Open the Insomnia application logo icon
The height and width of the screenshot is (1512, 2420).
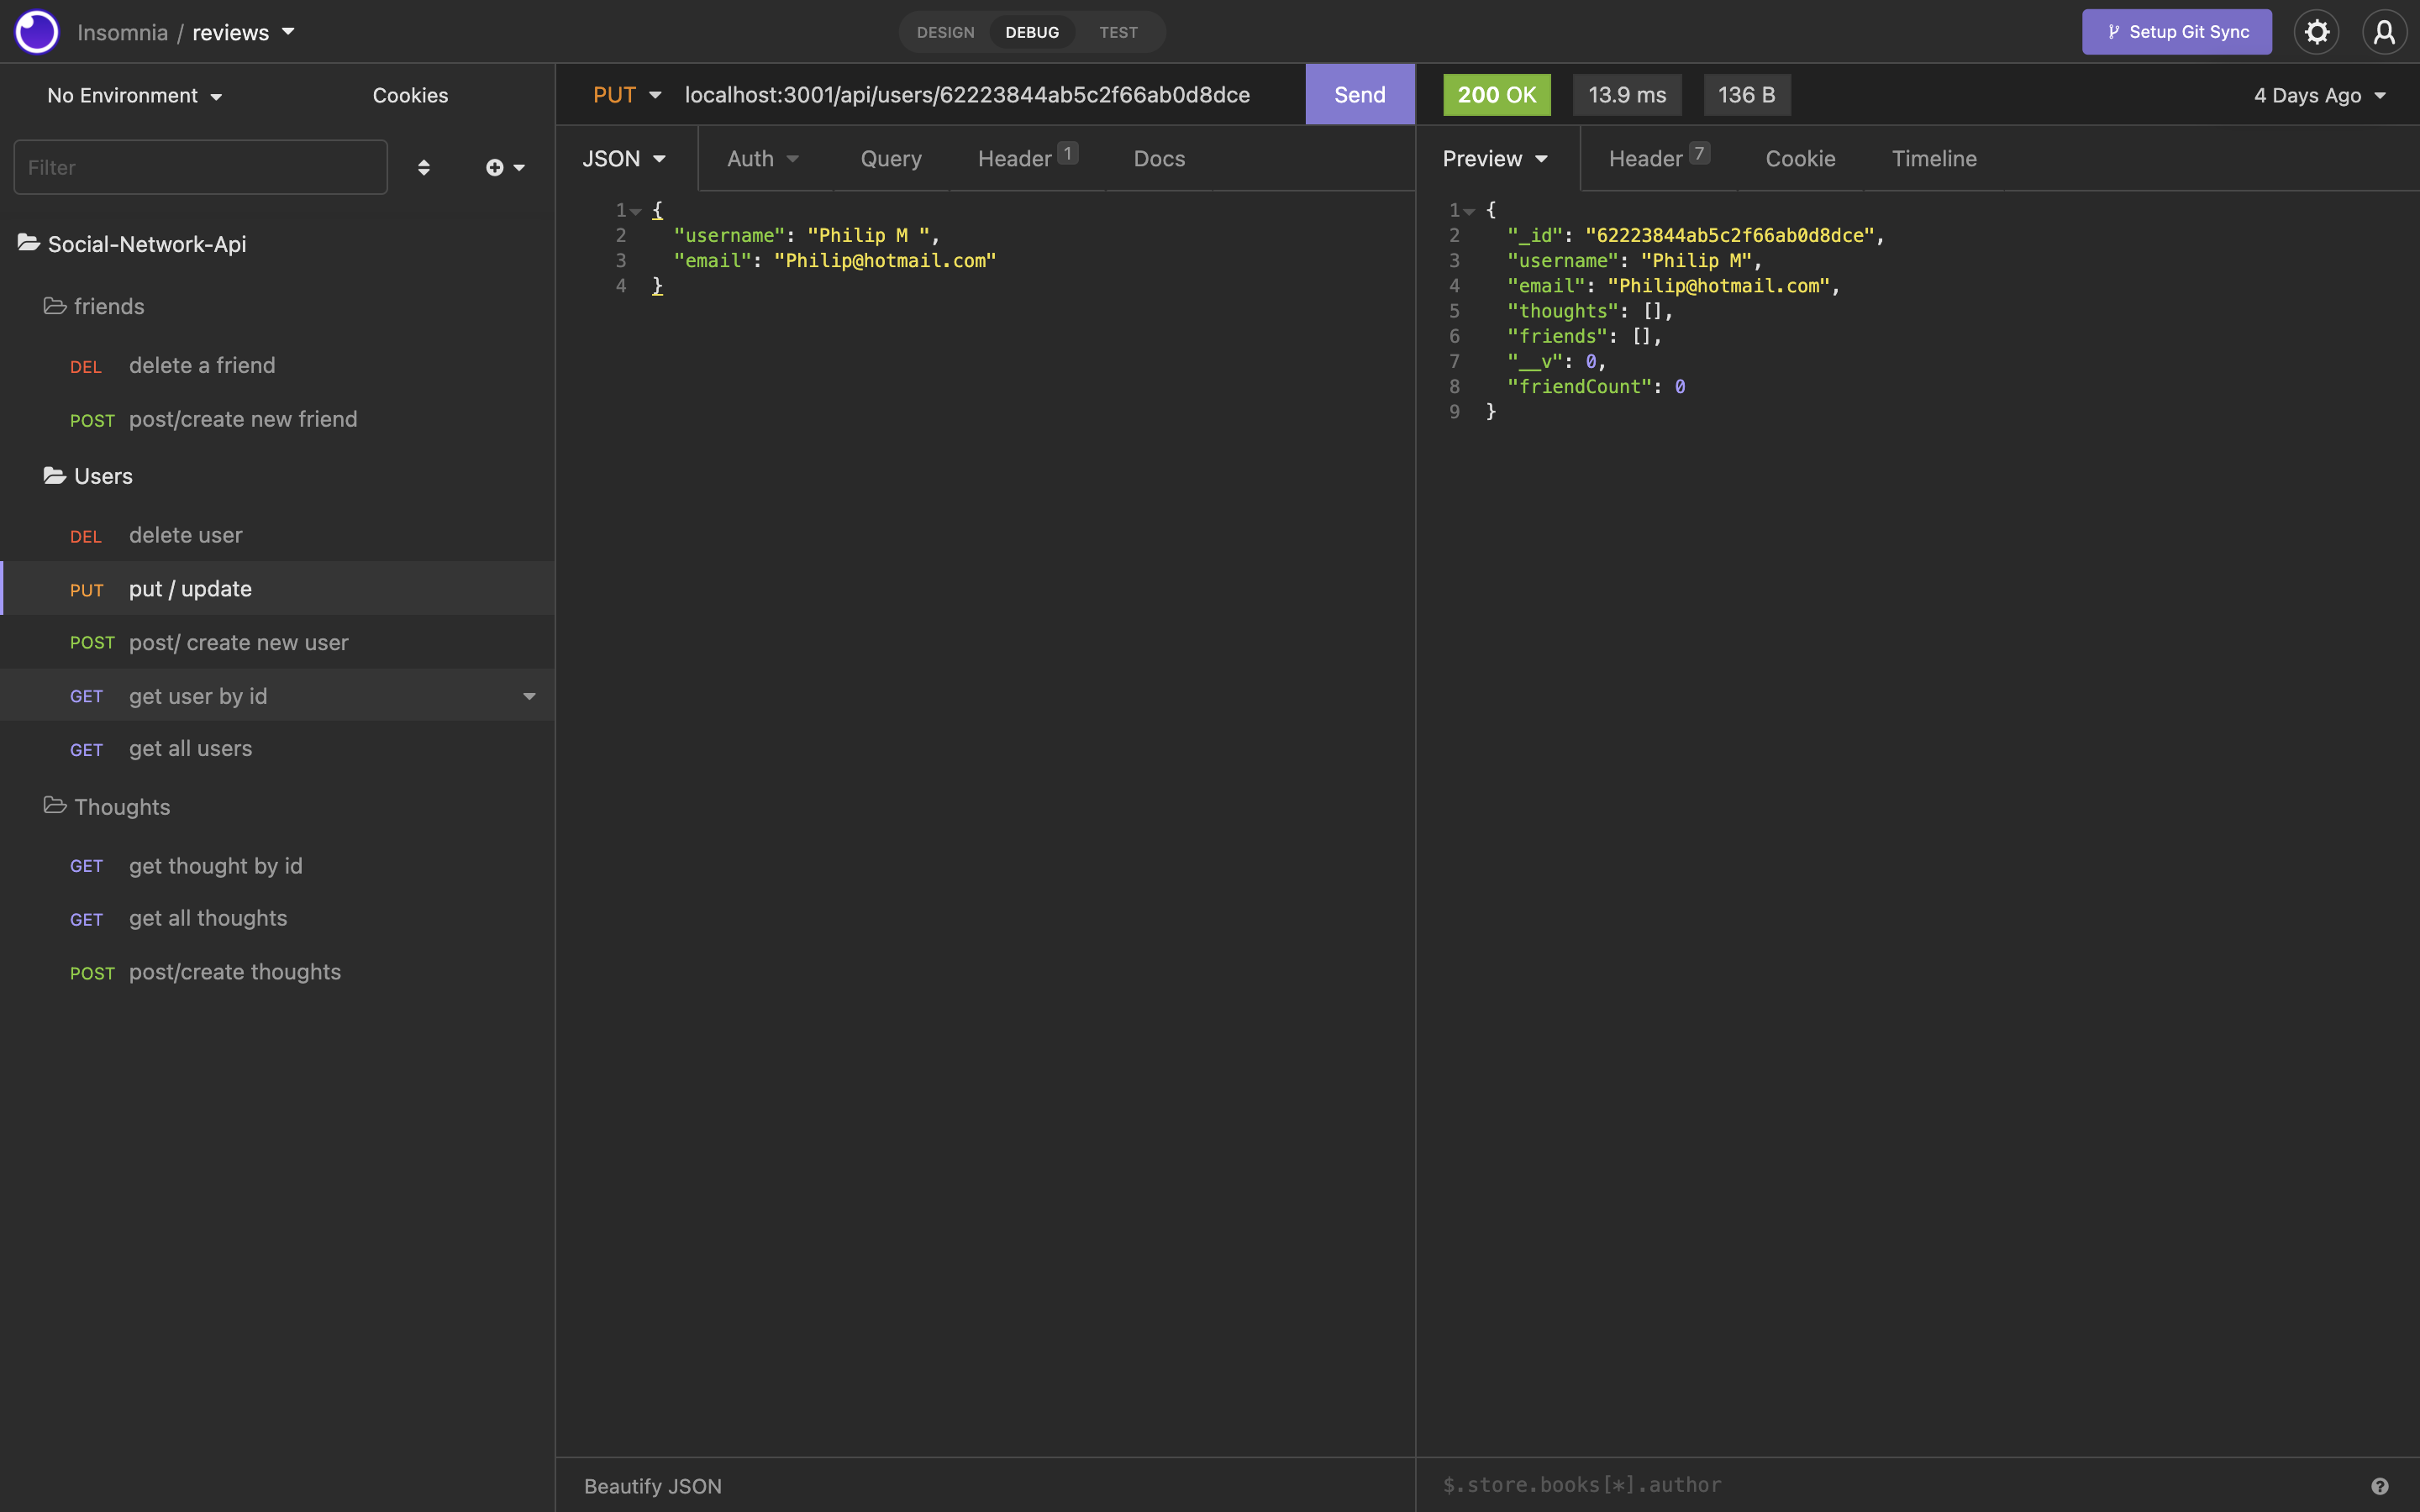click(37, 31)
